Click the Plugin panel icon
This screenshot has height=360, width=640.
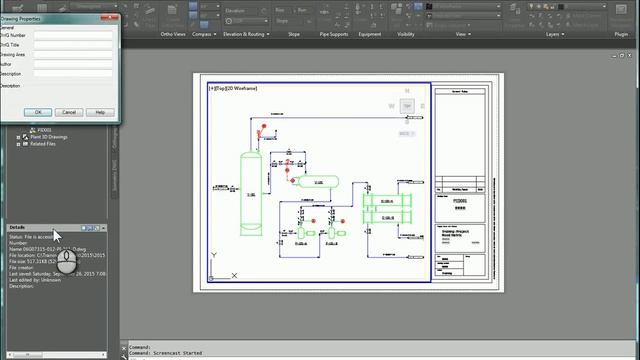621,10
